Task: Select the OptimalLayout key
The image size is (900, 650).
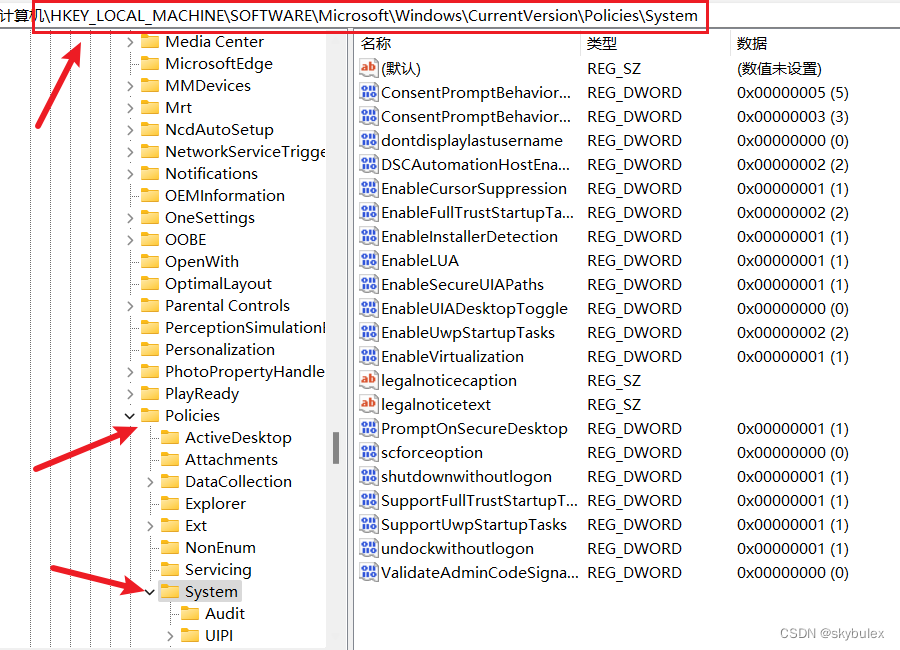Action: point(218,284)
